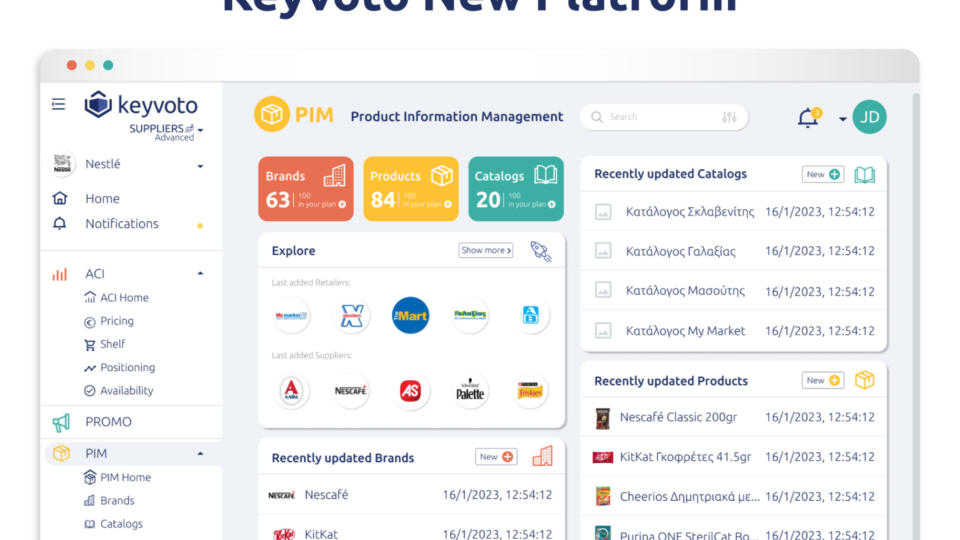Select the Masoutis retailer logo

coord(351,315)
